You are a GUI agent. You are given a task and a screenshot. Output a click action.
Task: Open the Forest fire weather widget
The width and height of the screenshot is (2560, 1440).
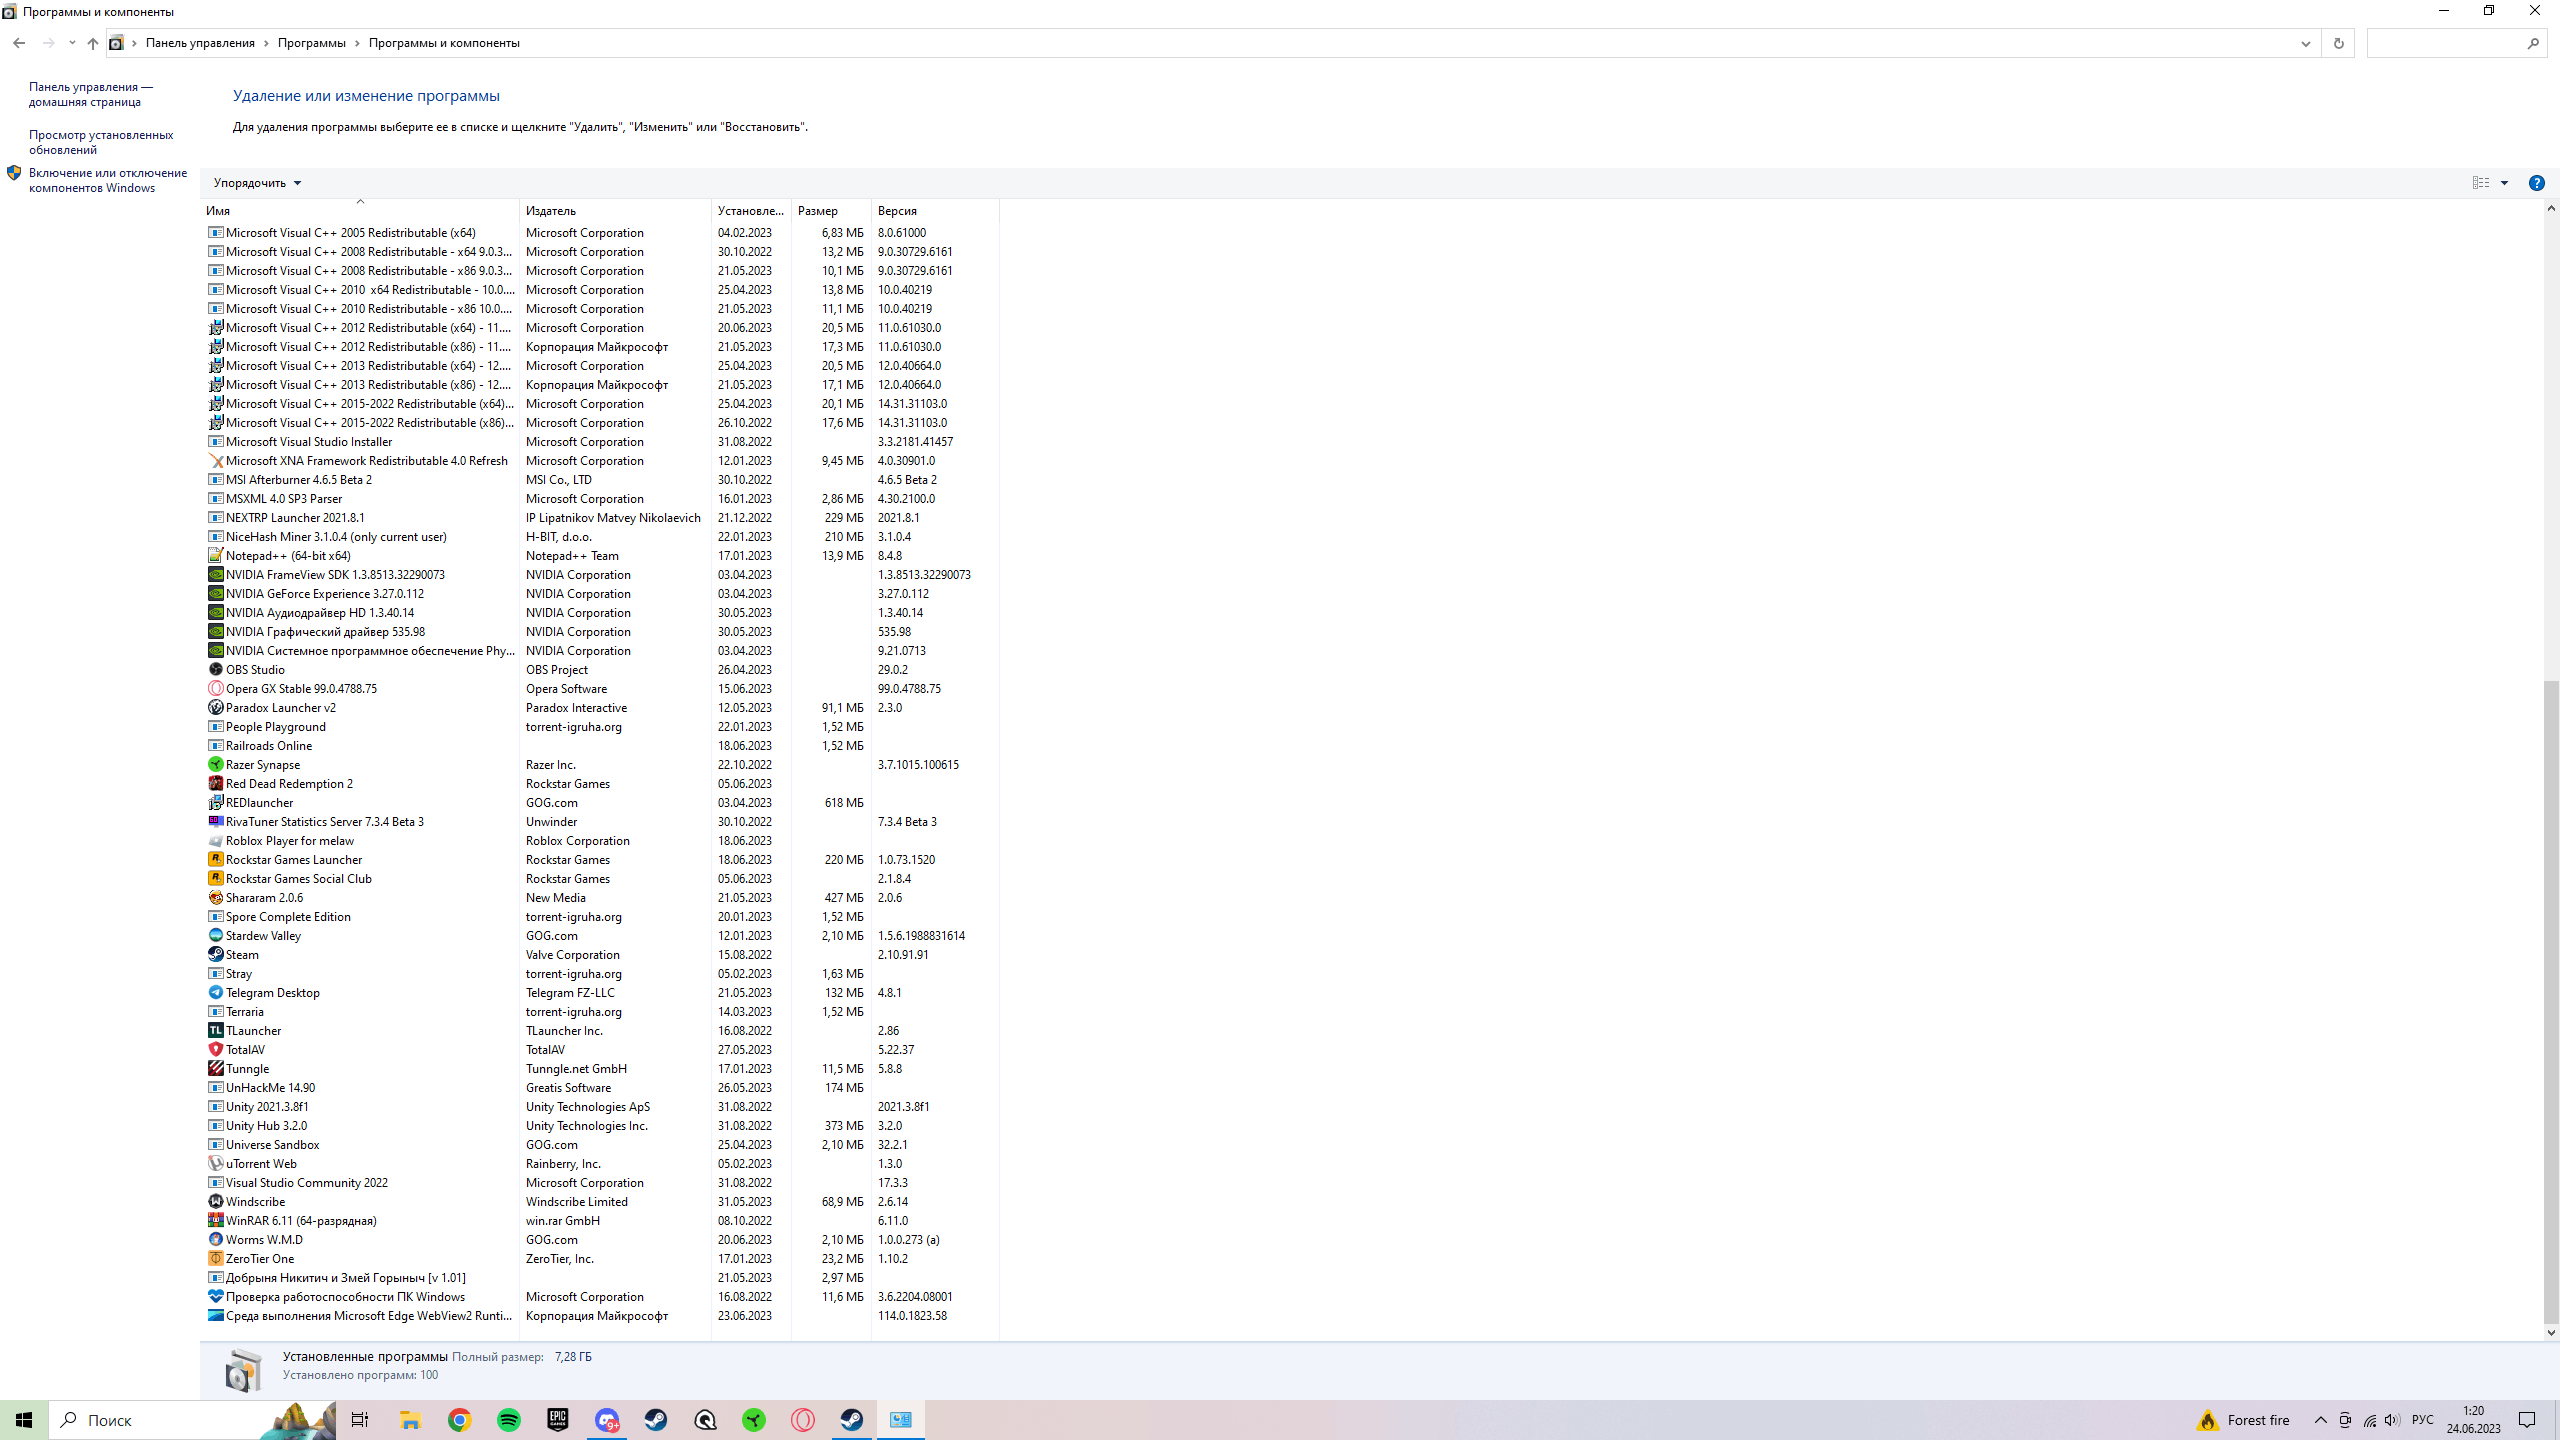[x=2243, y=1420]
